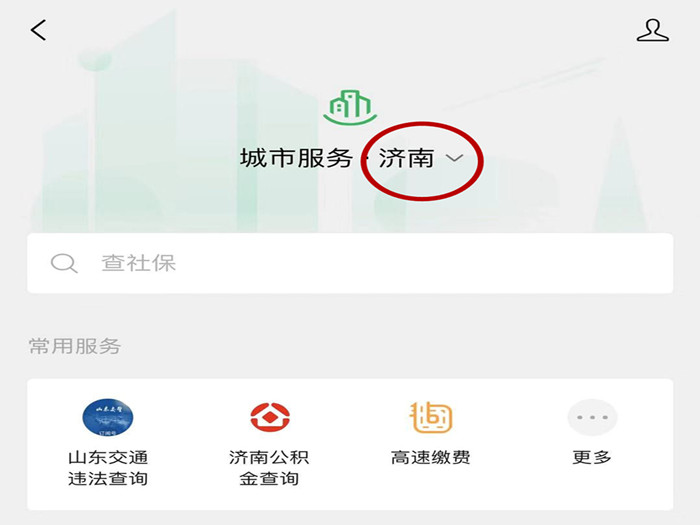
Task: Tap the green city buildings logo
Action: (350, 107)
